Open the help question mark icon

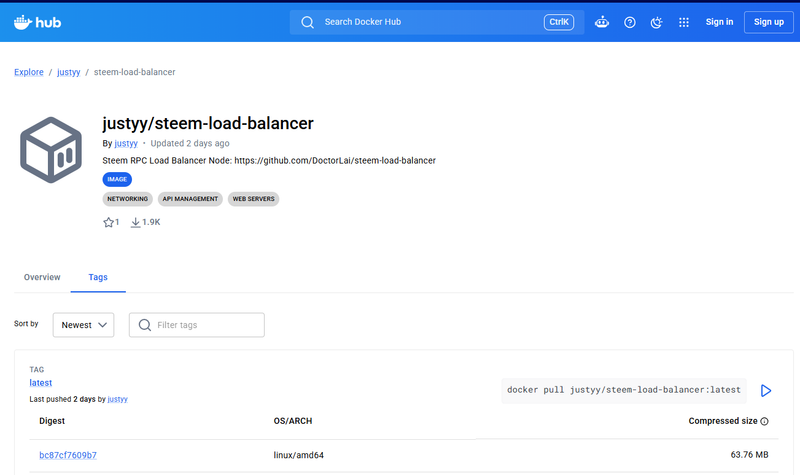[630, 22]
